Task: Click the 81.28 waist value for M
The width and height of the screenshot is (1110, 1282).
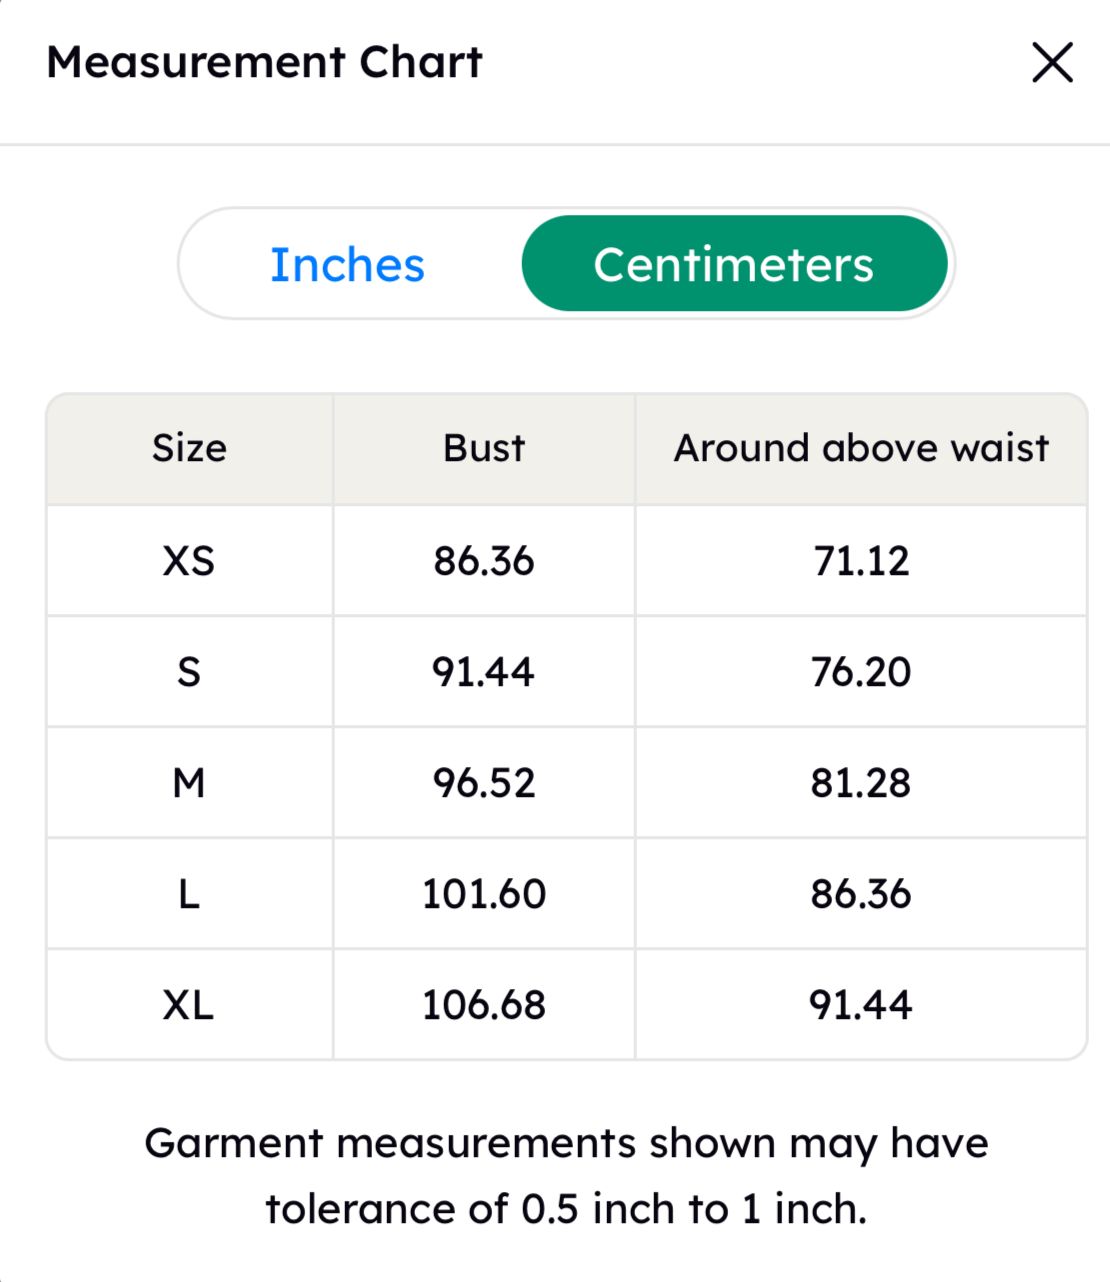Action: [861, 783]
